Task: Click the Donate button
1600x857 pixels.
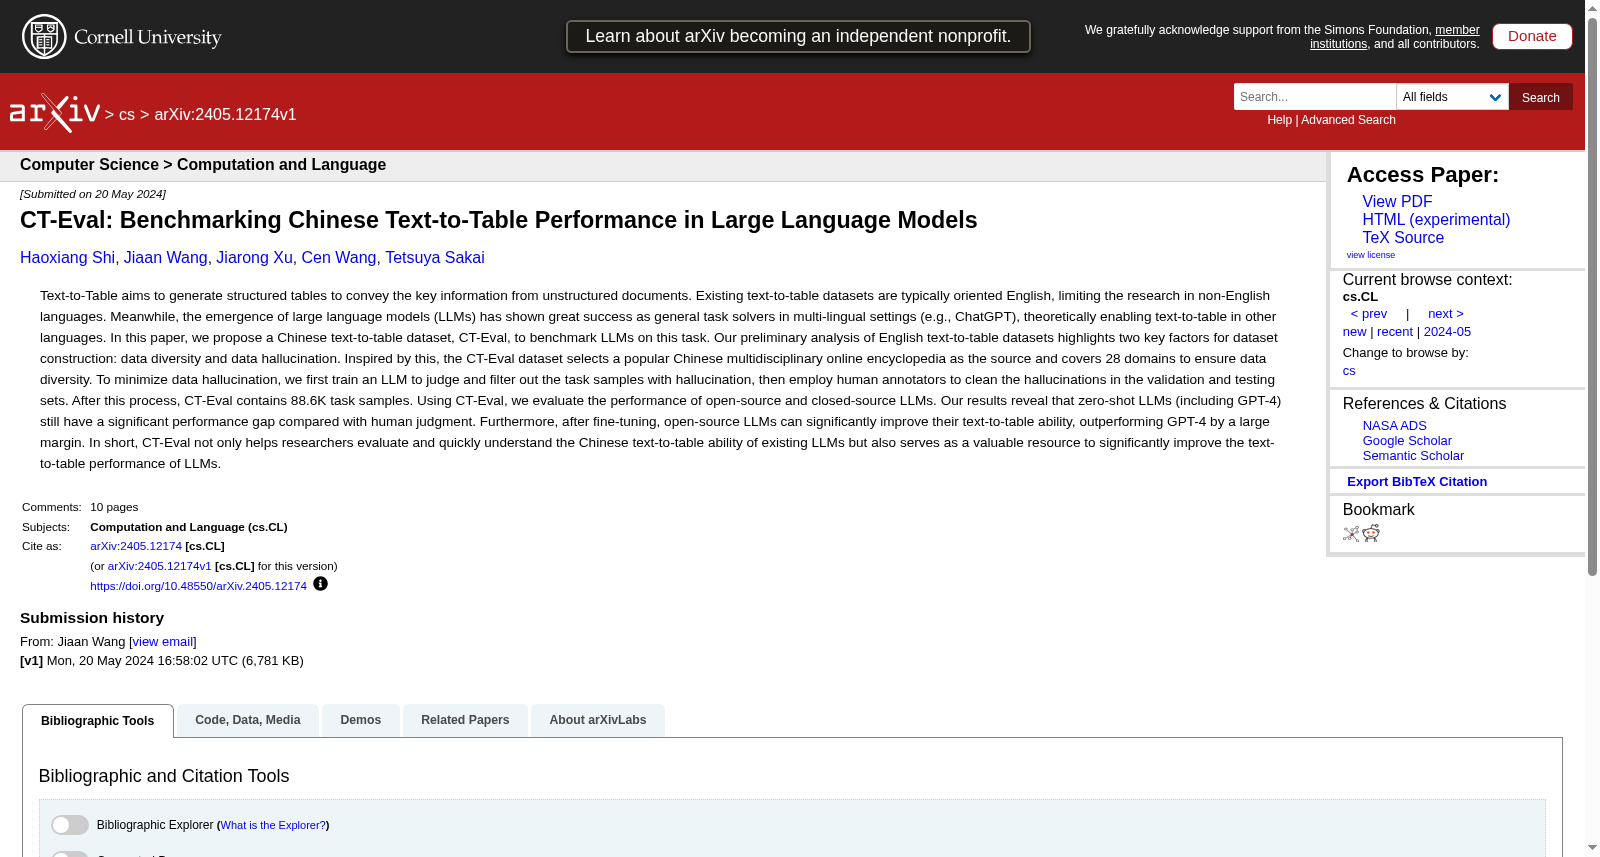Action: 1532,36
